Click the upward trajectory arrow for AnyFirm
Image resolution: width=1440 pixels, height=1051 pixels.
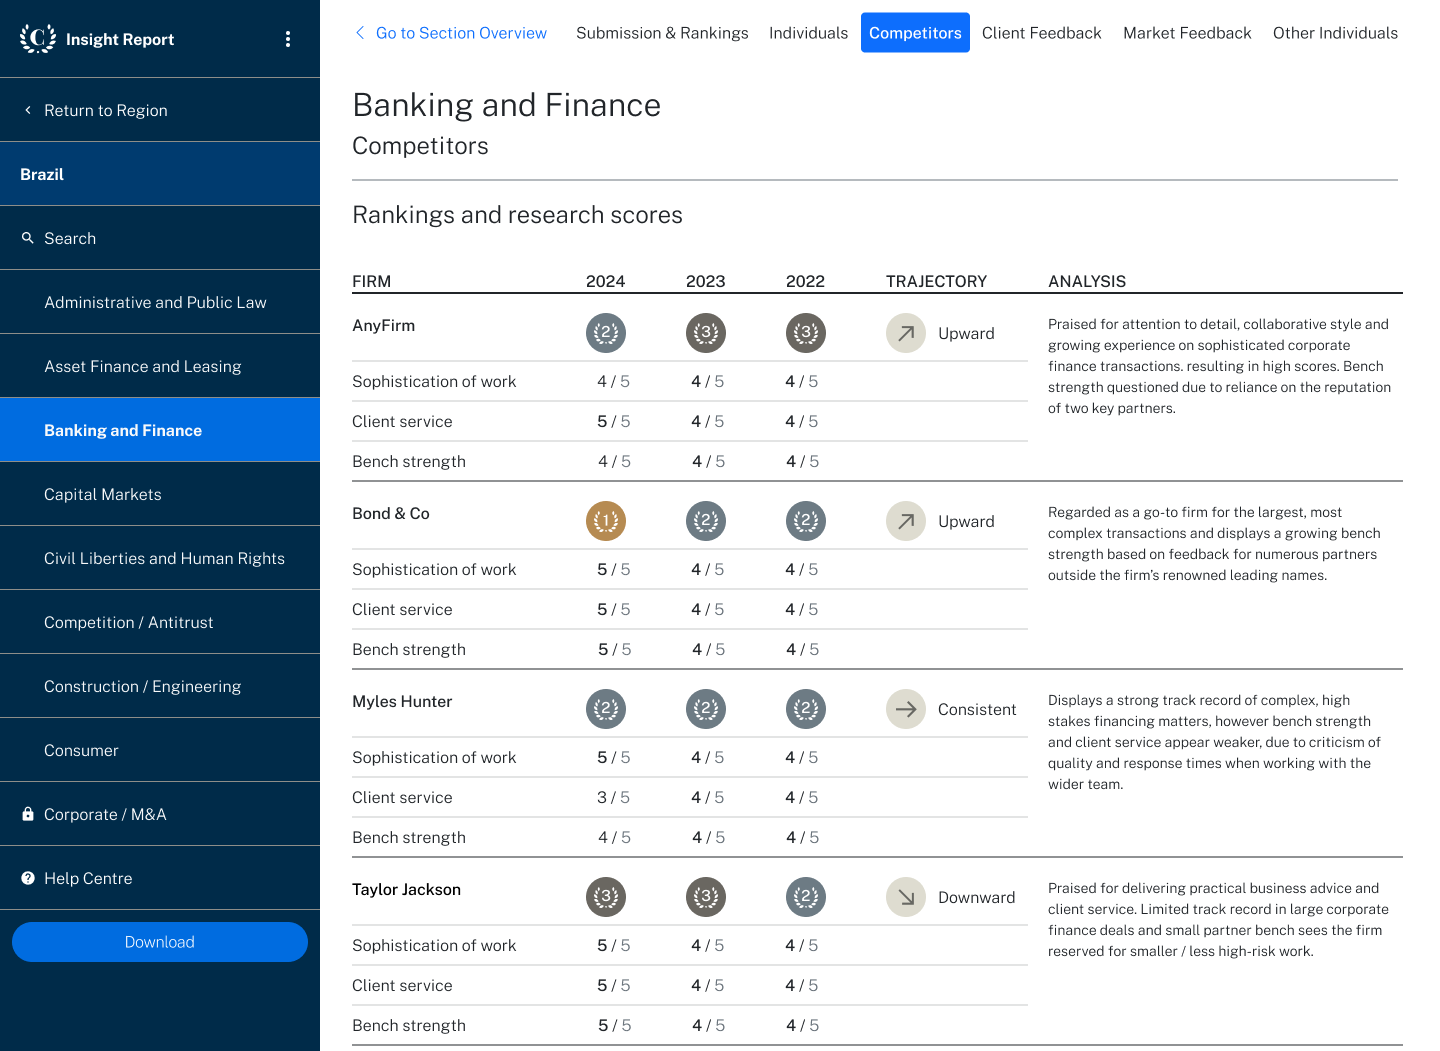[905, 333]
